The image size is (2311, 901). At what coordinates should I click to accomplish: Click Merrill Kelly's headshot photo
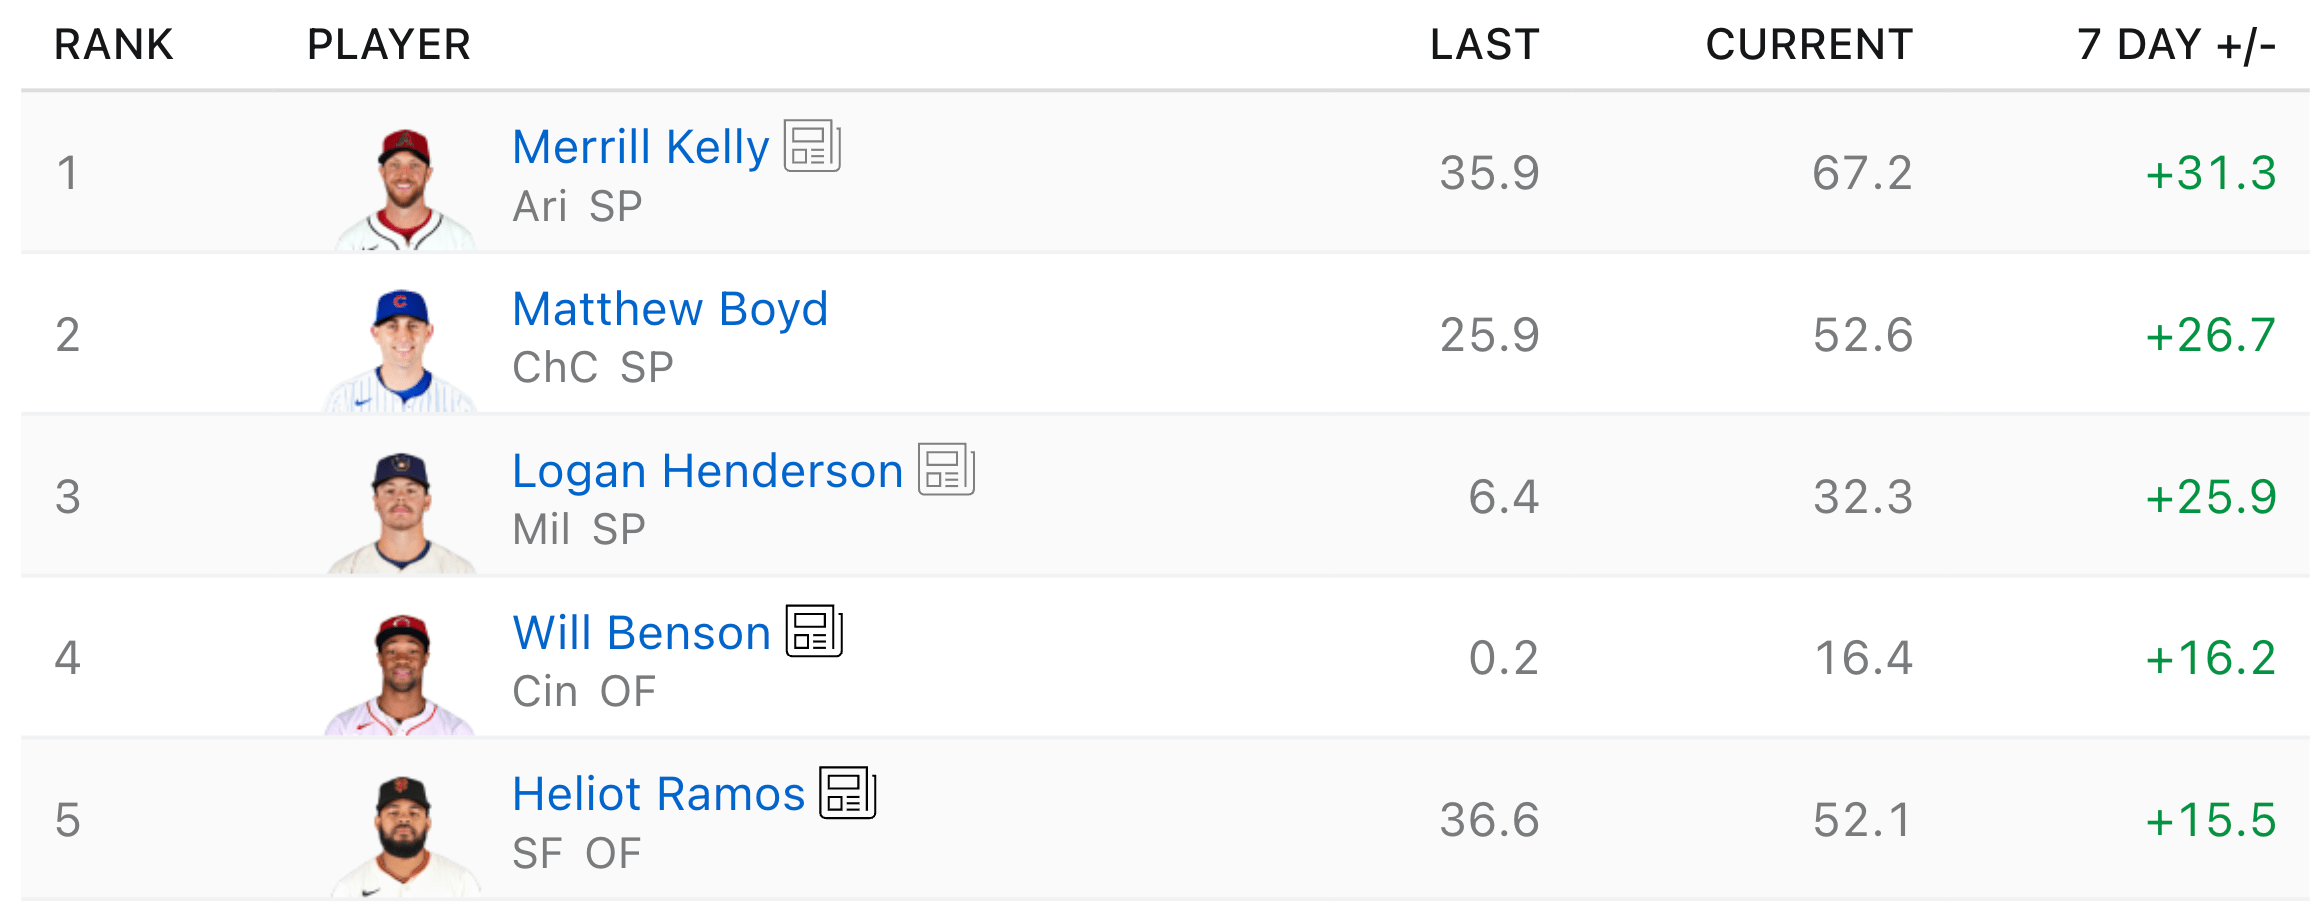click(x=404, y=188)
